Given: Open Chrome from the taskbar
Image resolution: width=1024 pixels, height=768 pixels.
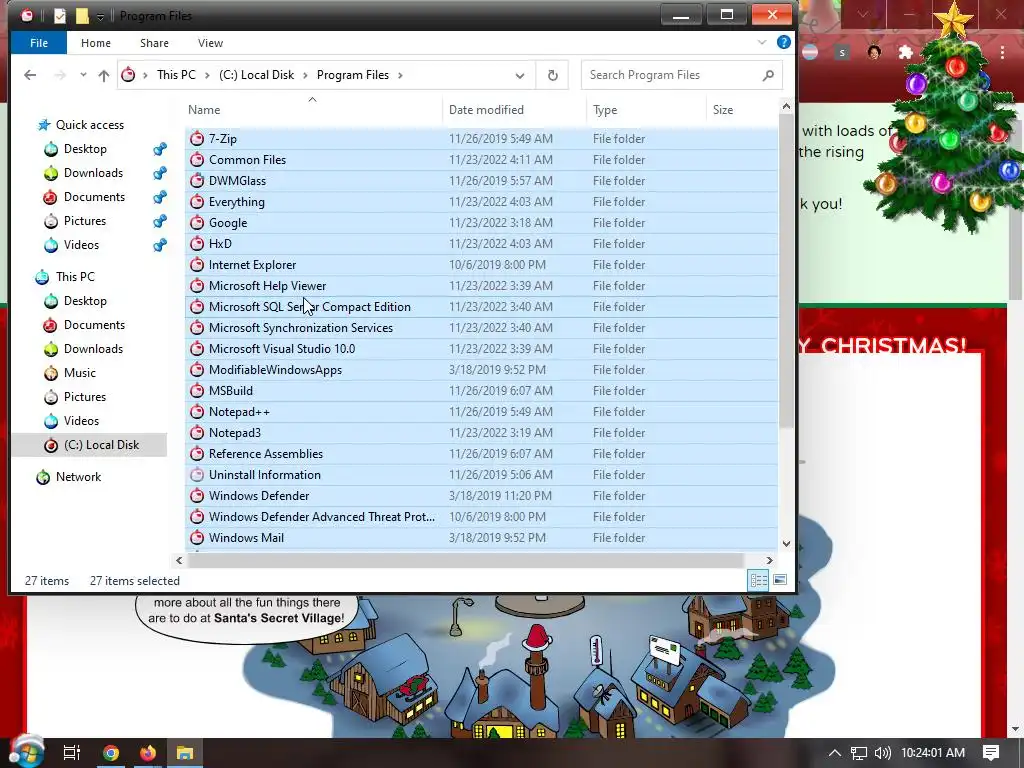Looking at the screenshot, I should click(x=111, y=753).
